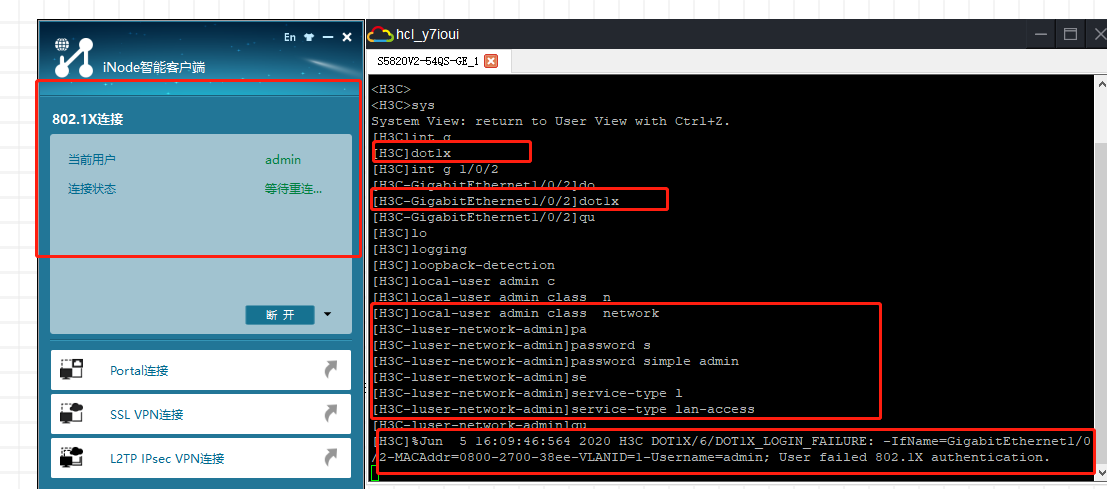Click the 'local-user admin class network' line

click(x=515, y=313)
